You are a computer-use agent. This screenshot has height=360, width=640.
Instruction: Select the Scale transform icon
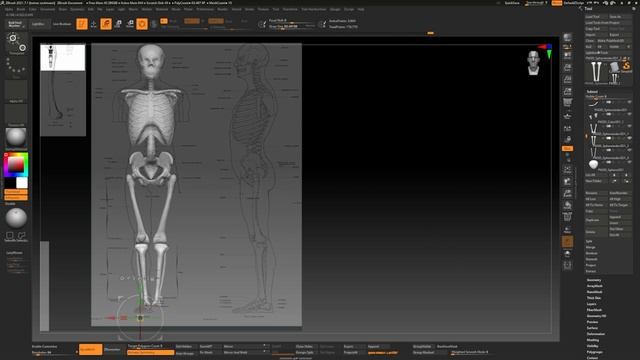(x=118, y=24)
